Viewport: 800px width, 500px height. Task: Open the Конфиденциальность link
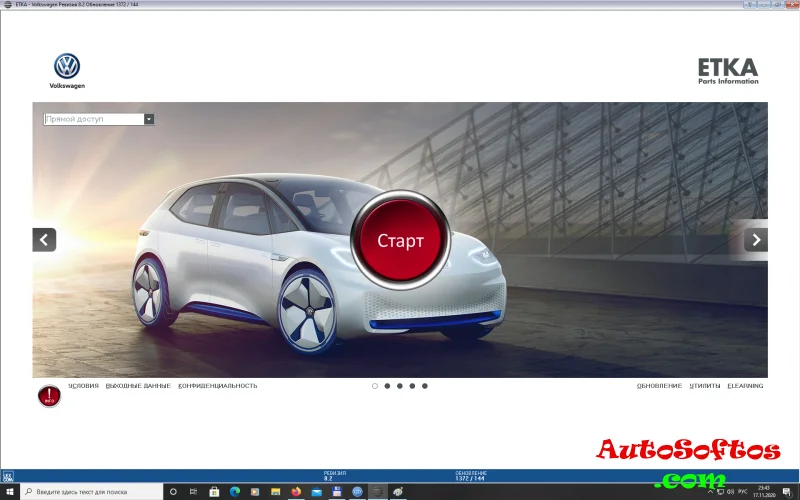[218, 386]
